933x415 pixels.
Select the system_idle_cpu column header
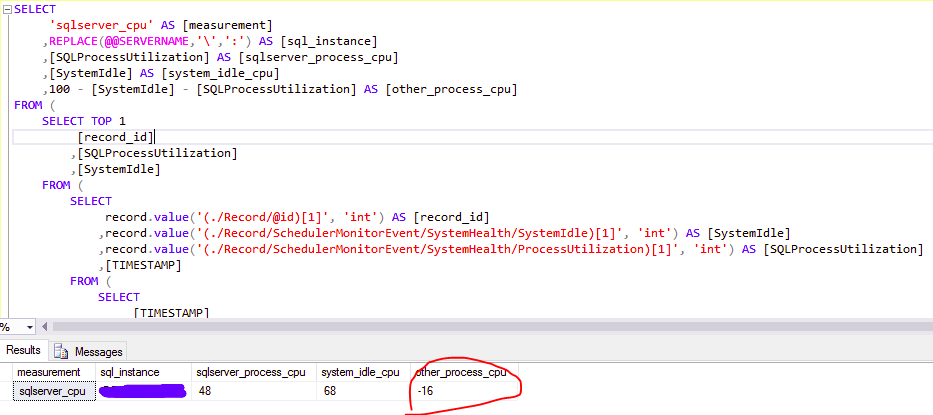tap(363, 372)
